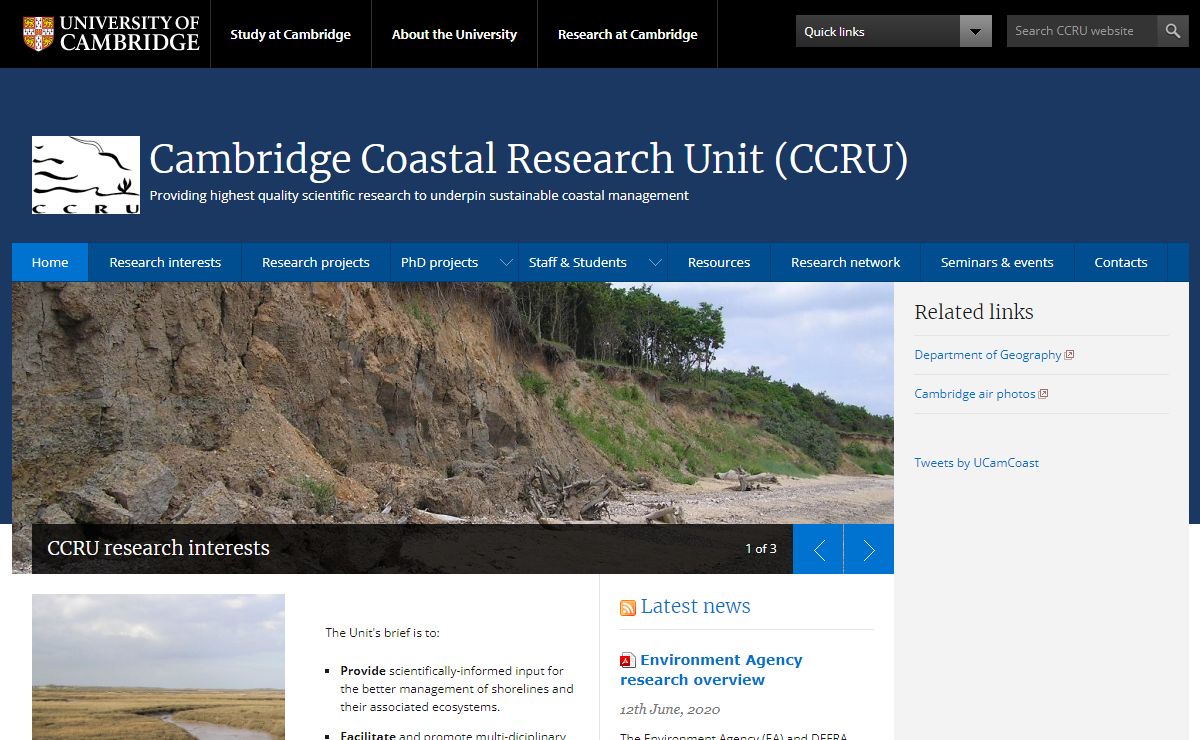1200x740 pixels.
Task: Click the CCRU logo image
Action: click(86, 175)
